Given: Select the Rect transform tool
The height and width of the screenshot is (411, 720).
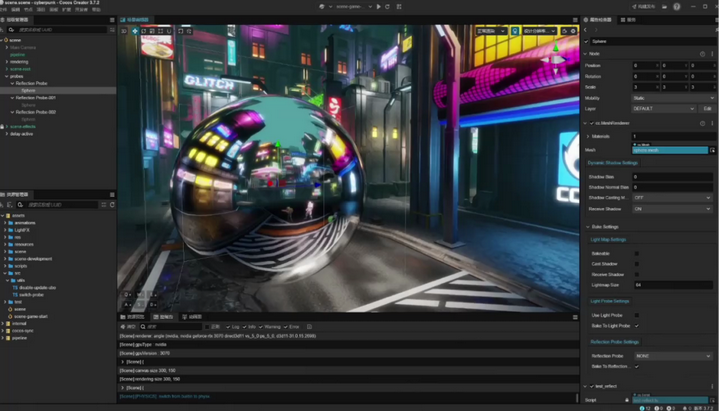Looking at the screenshot, I should pos(161,31).
